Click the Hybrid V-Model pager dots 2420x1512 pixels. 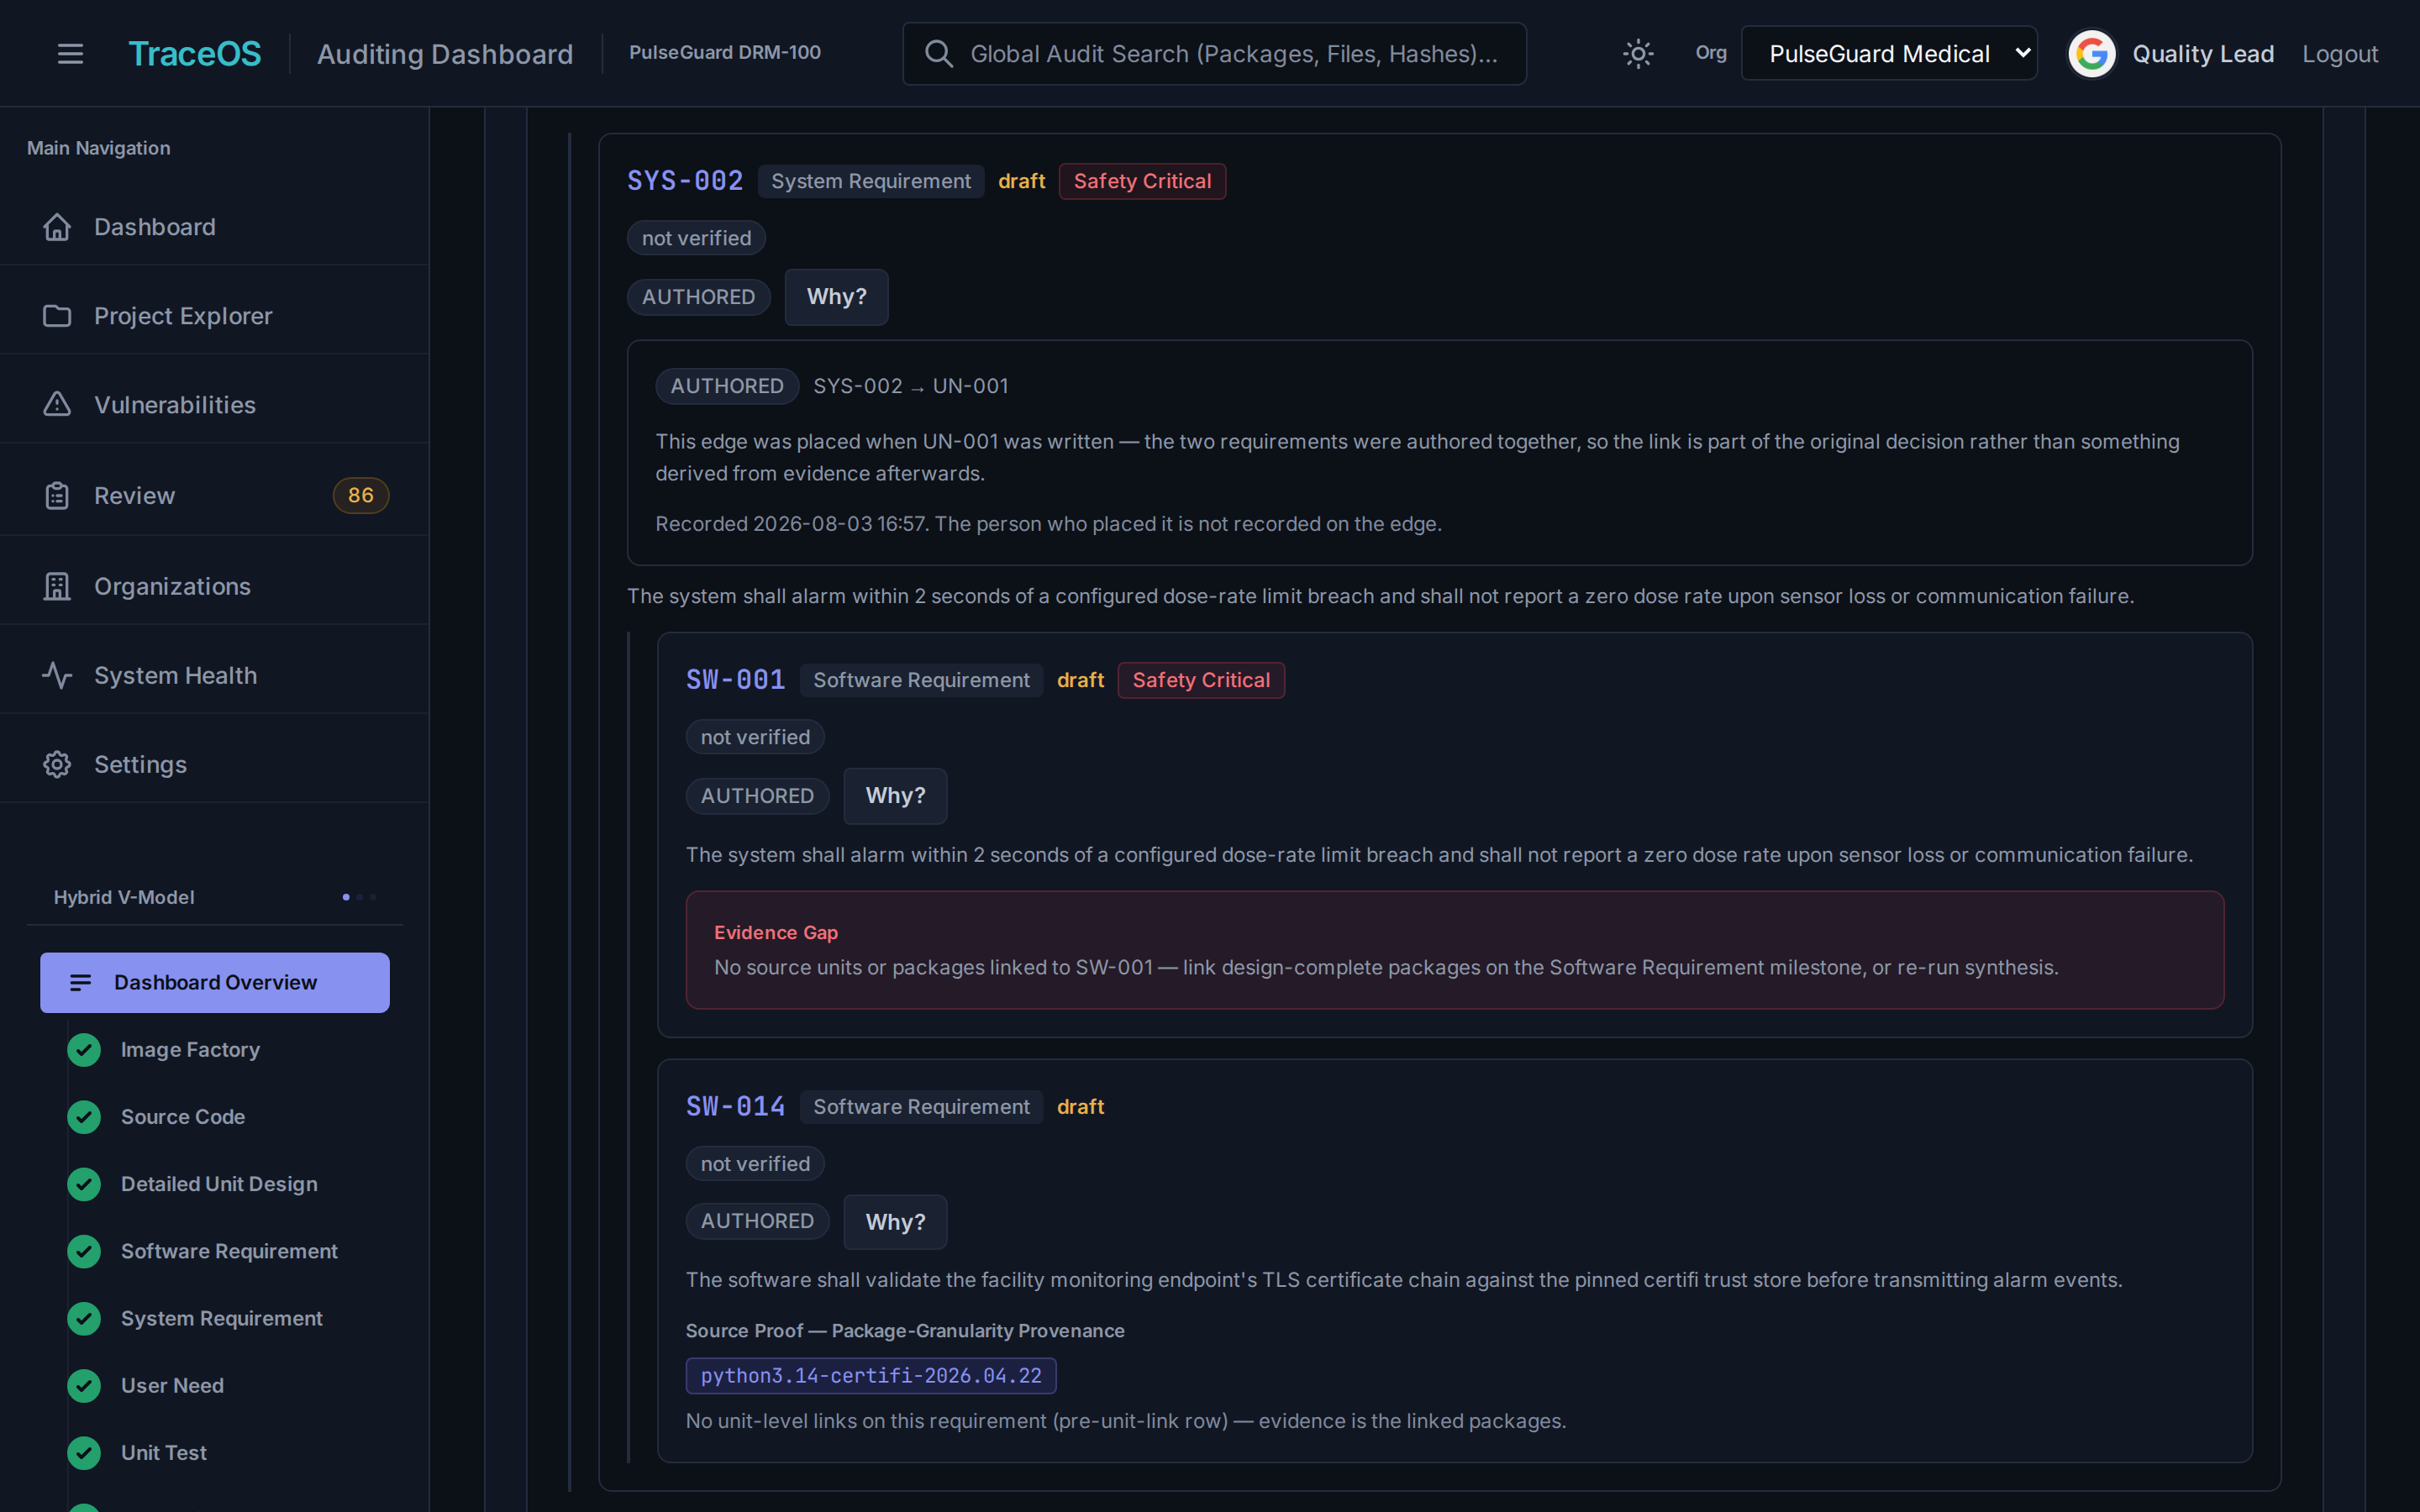point(359,897)
